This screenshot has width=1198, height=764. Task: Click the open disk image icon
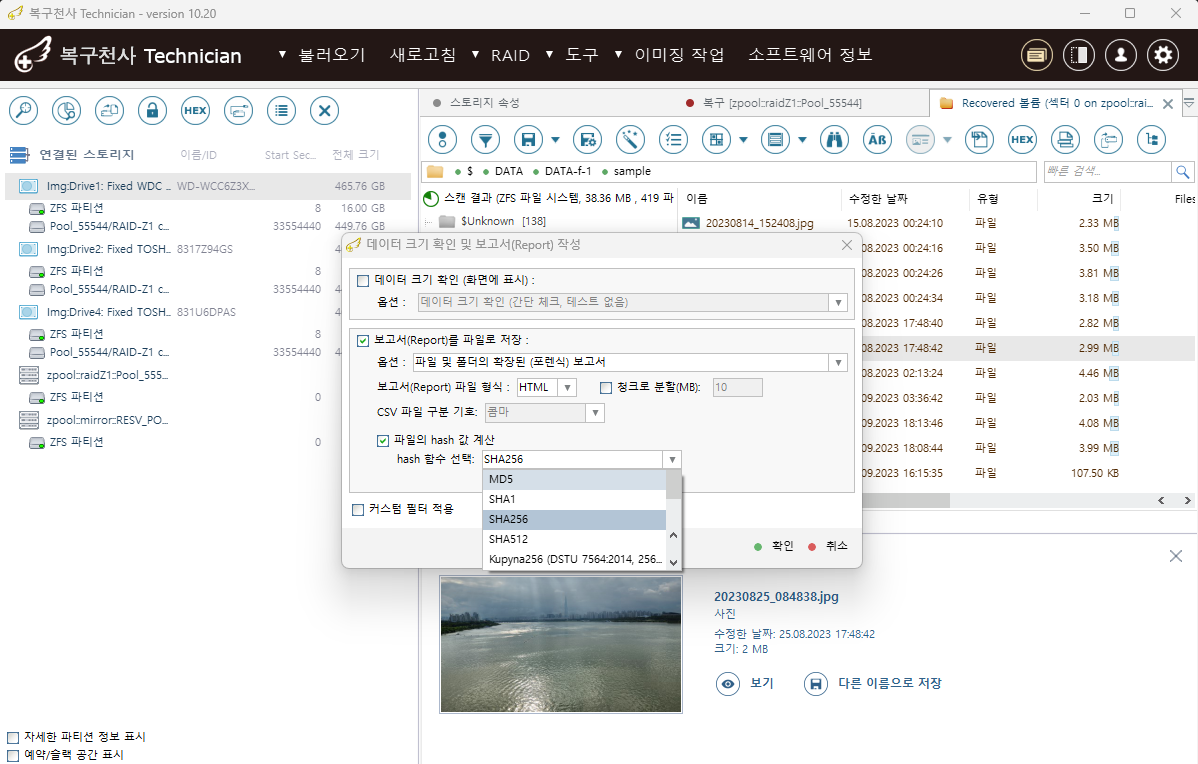point(109,111)
